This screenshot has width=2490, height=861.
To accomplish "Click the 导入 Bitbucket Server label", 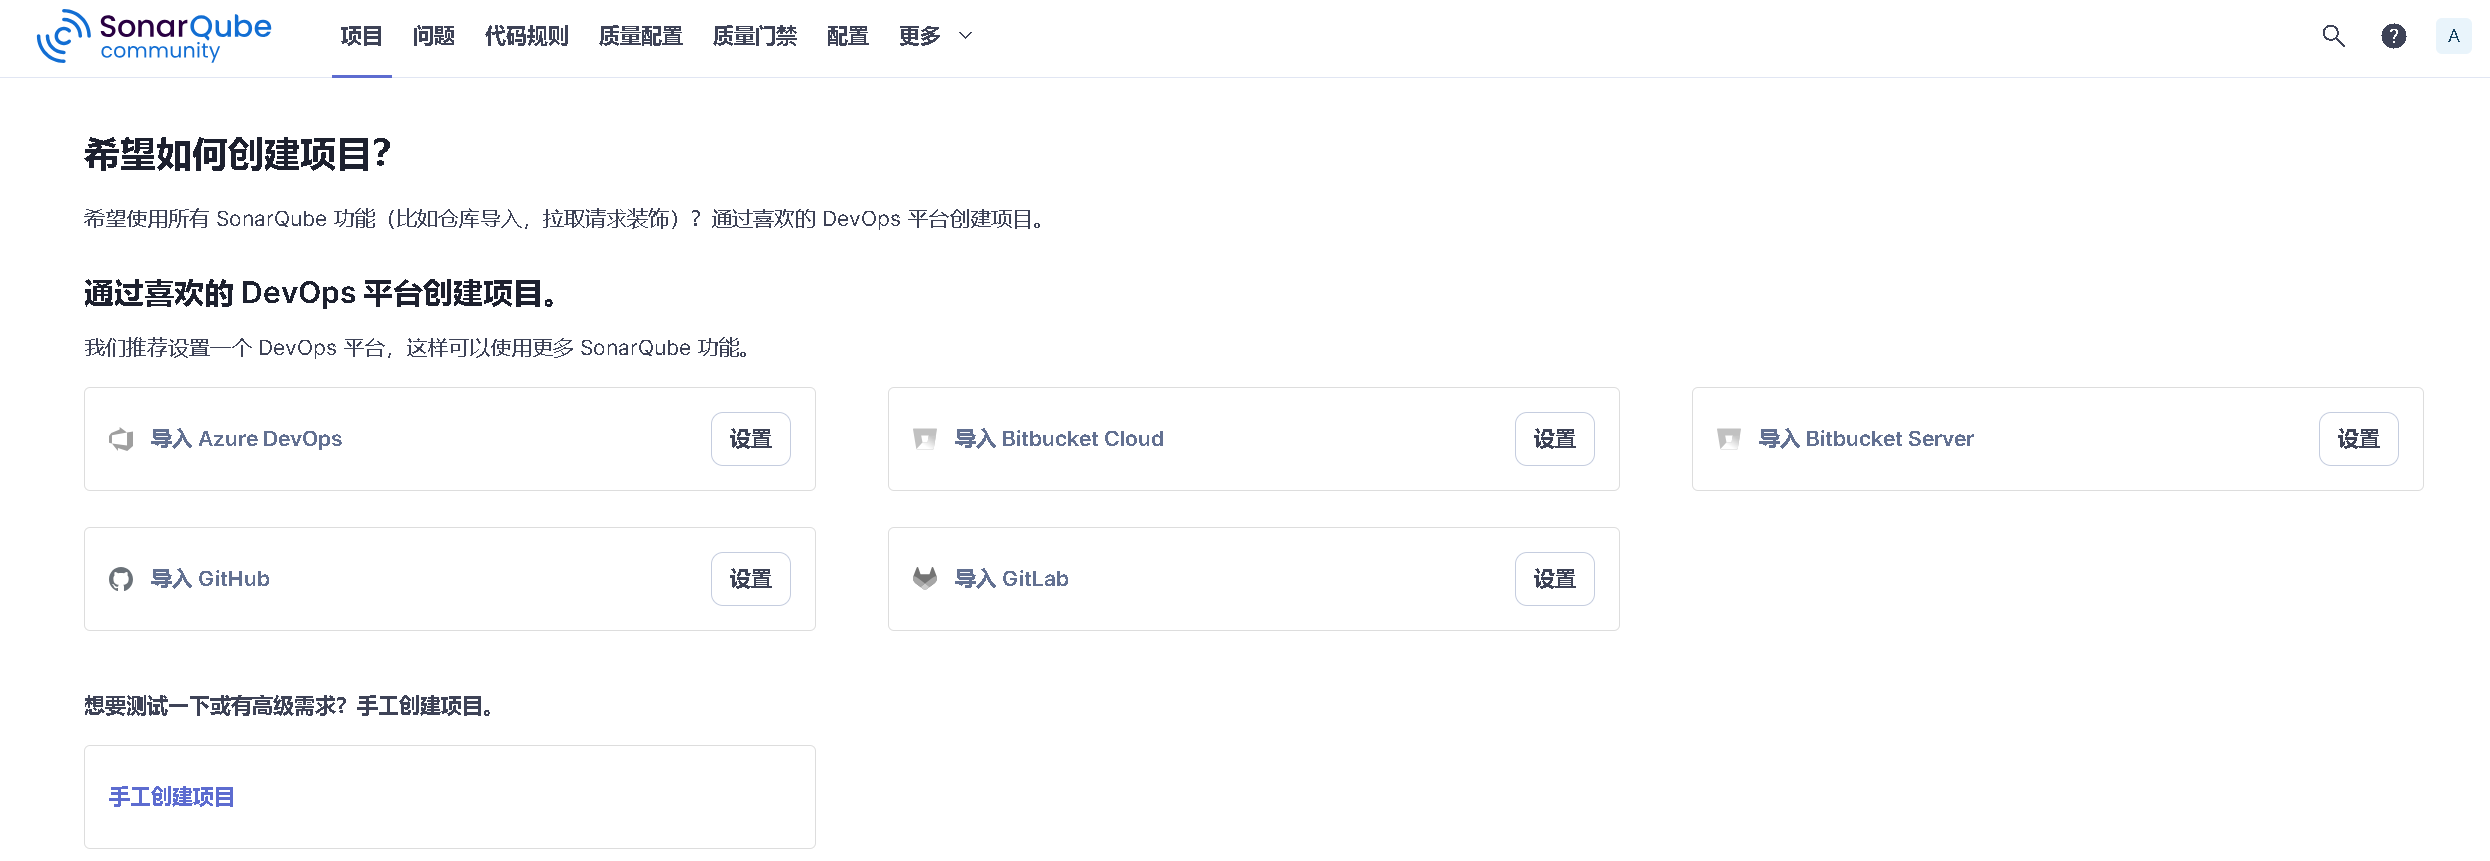I will [x=1866, y=439].
